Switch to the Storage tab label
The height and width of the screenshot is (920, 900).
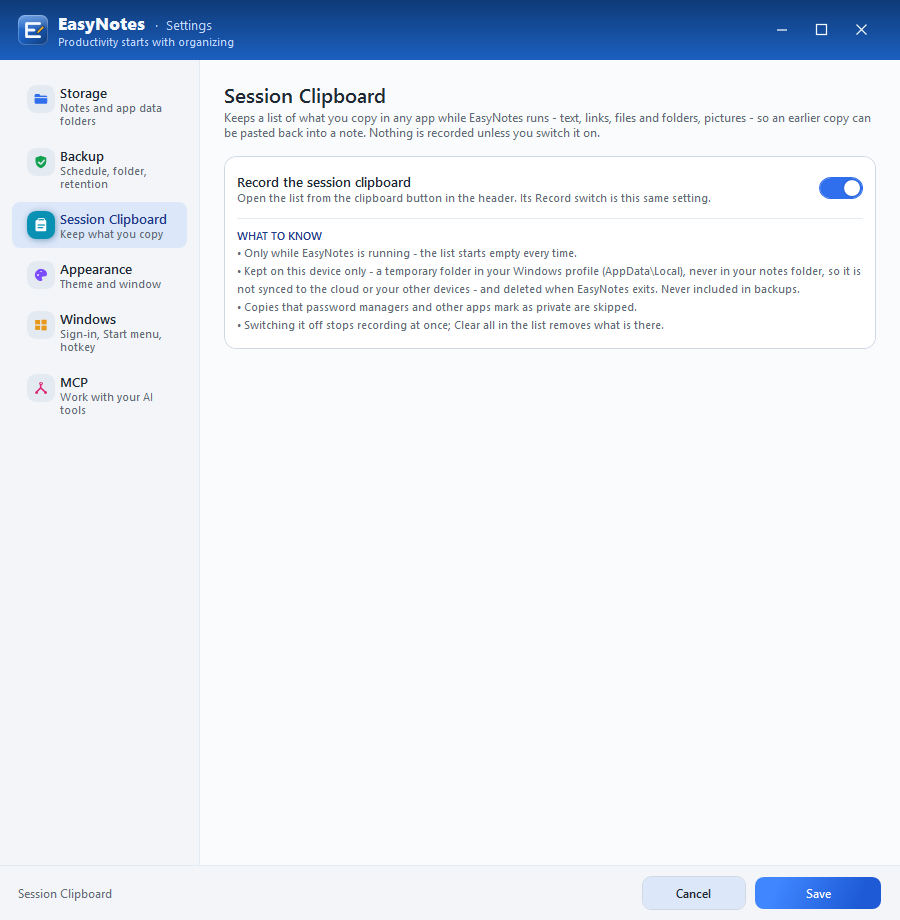(x=83, y=94)
